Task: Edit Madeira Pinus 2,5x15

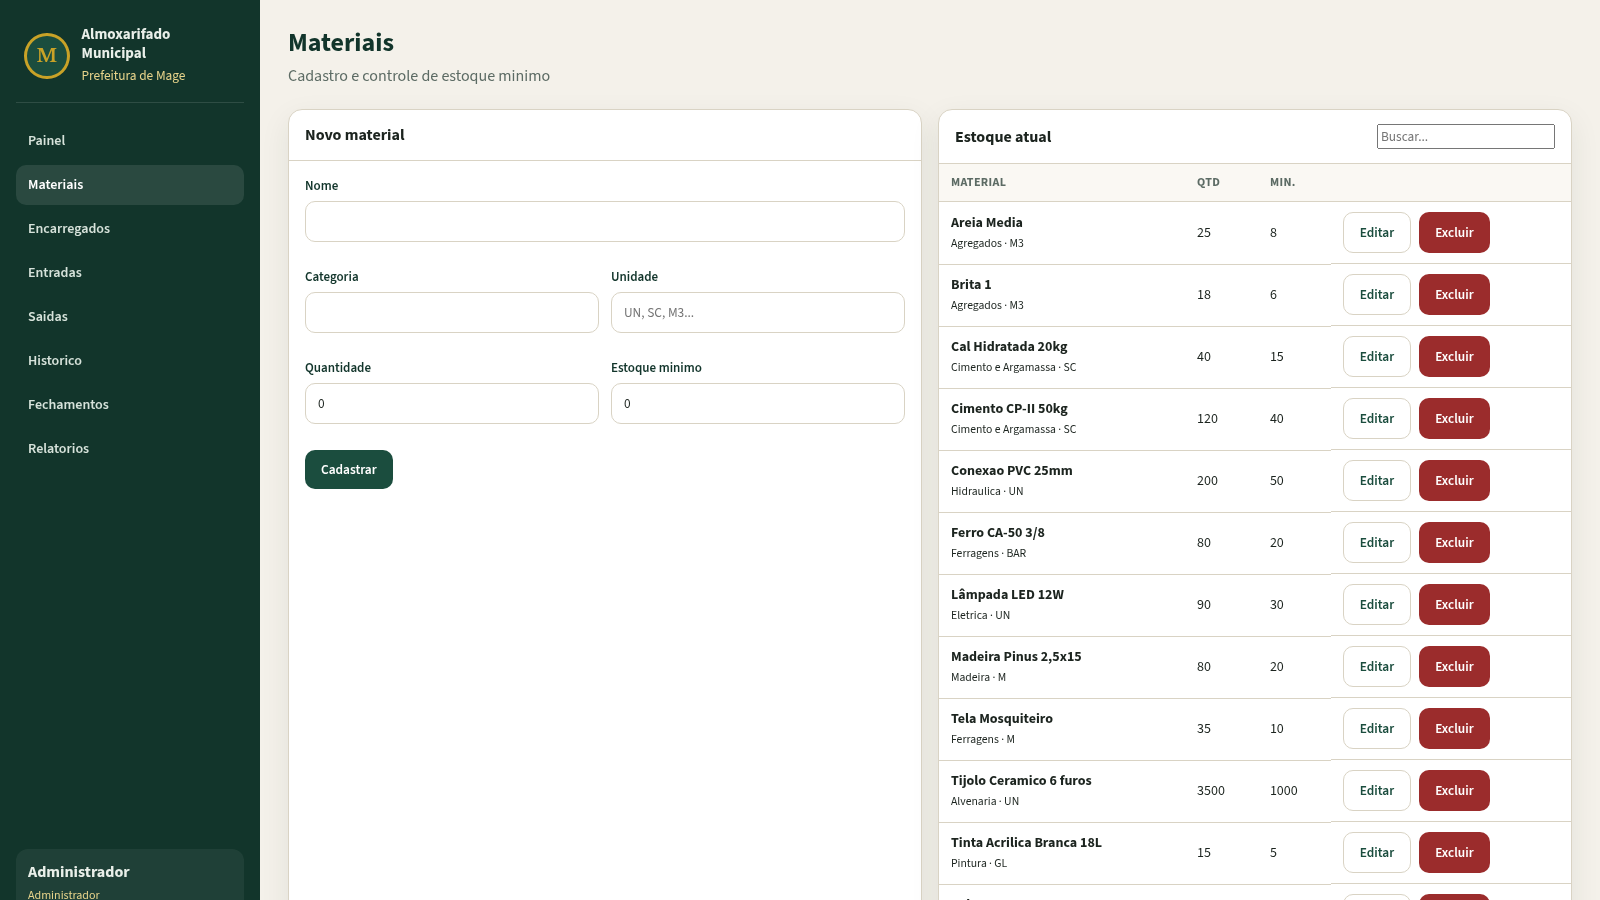Action: tap(1377, 667)
